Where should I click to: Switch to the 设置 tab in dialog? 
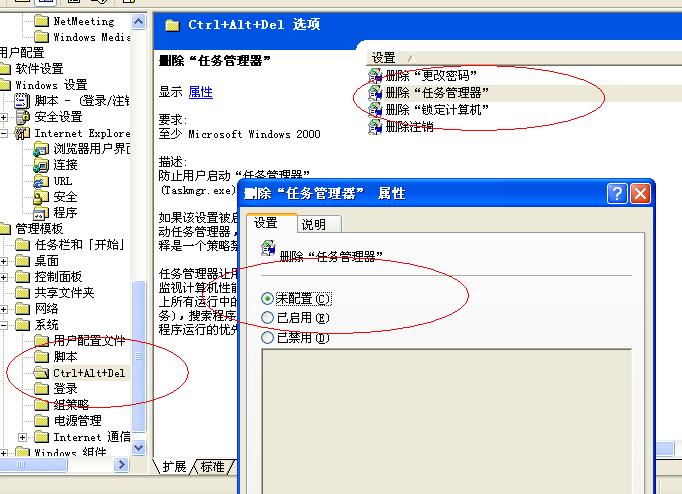pyautogui.click(x=272, y=223)
